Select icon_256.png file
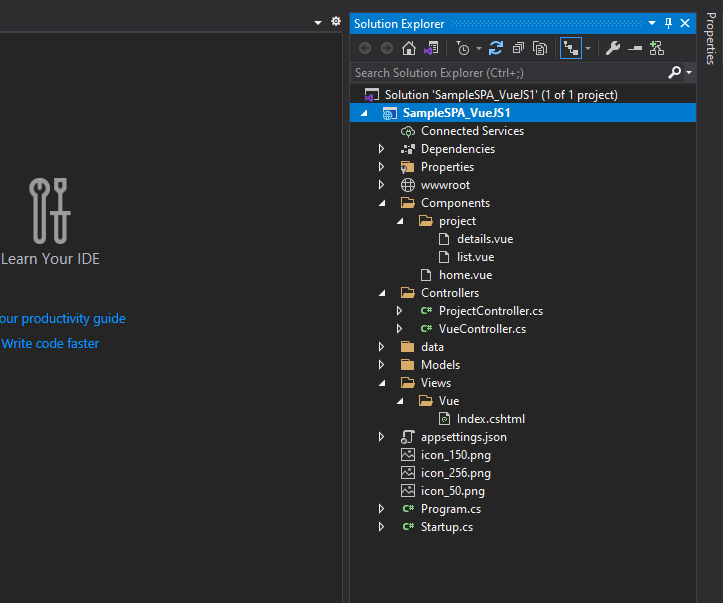Image resolution: width=723 pixels, height=603 pixels. pyautogui.click(x=456, y=473)
